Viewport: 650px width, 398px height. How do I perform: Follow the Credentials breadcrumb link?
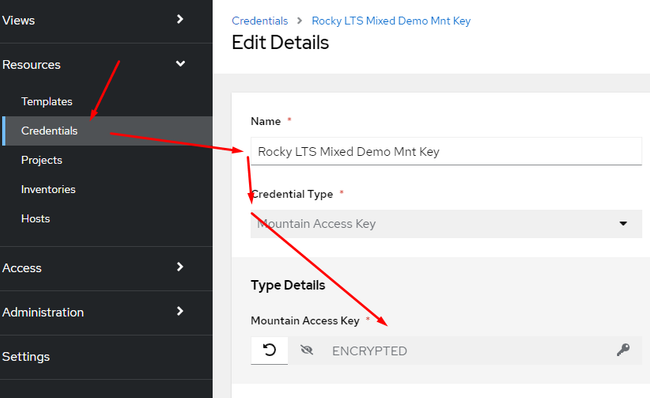coord(260,21)
